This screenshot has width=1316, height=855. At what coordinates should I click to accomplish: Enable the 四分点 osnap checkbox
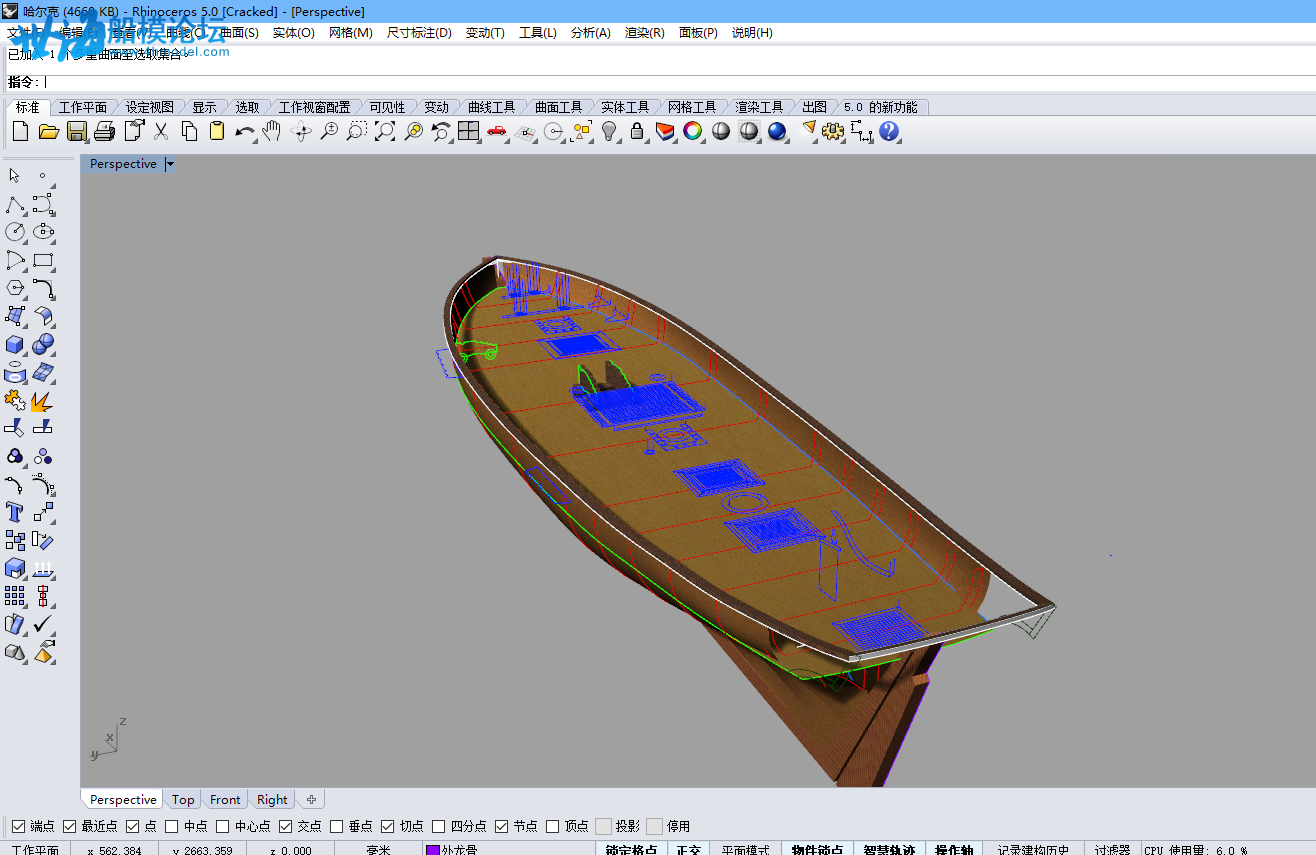click(439, 826)
